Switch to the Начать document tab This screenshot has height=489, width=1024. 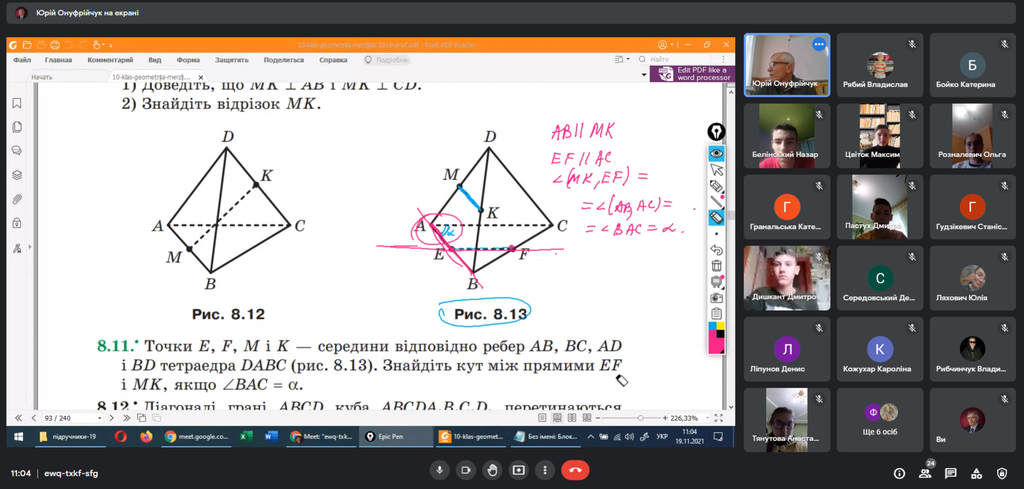[42, 76]
